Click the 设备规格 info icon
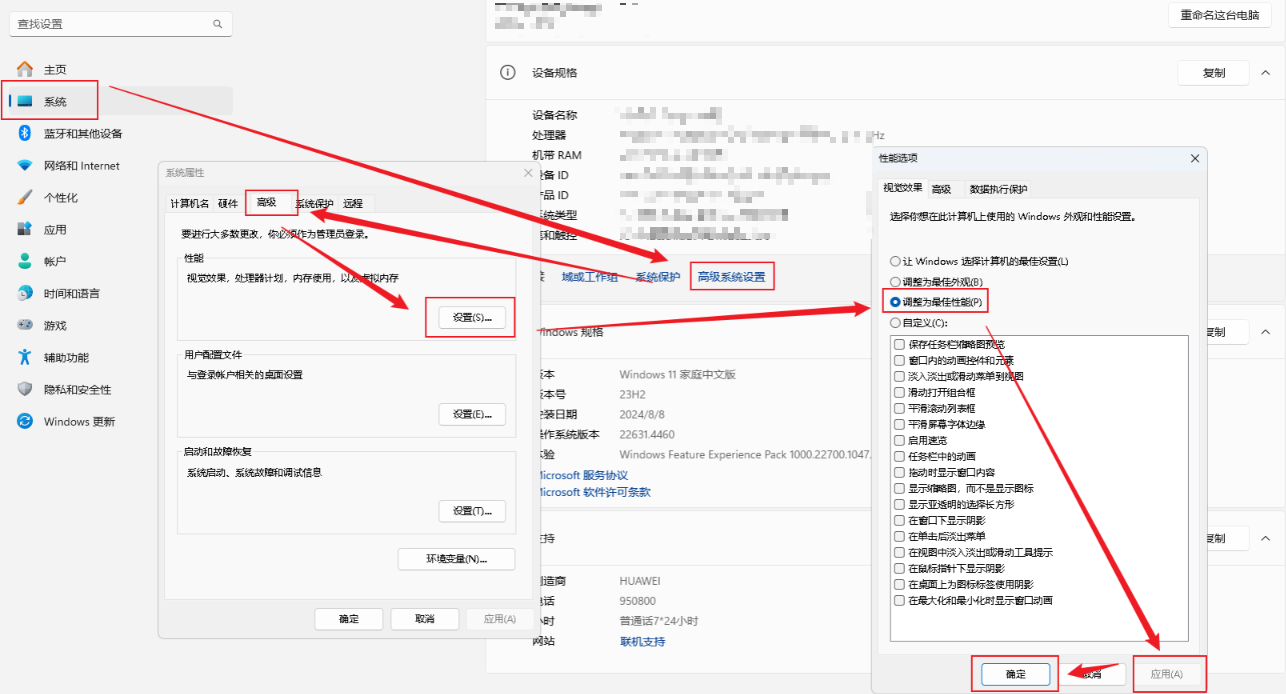The width and height of the screenshot is (1286, 694). 508,73
